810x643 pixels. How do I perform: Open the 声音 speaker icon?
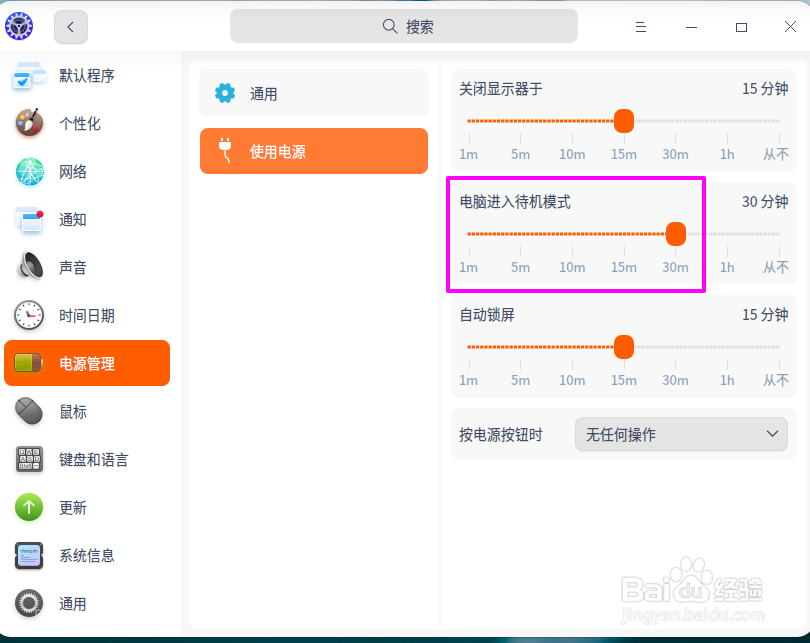click(x=30, y=266)
